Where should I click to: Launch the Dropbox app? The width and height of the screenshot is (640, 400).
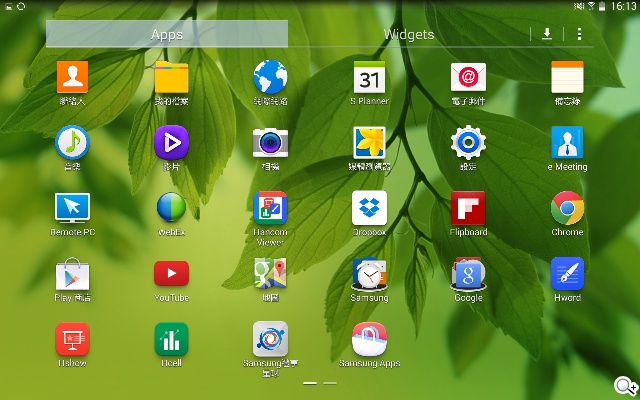tap(369, 208)
